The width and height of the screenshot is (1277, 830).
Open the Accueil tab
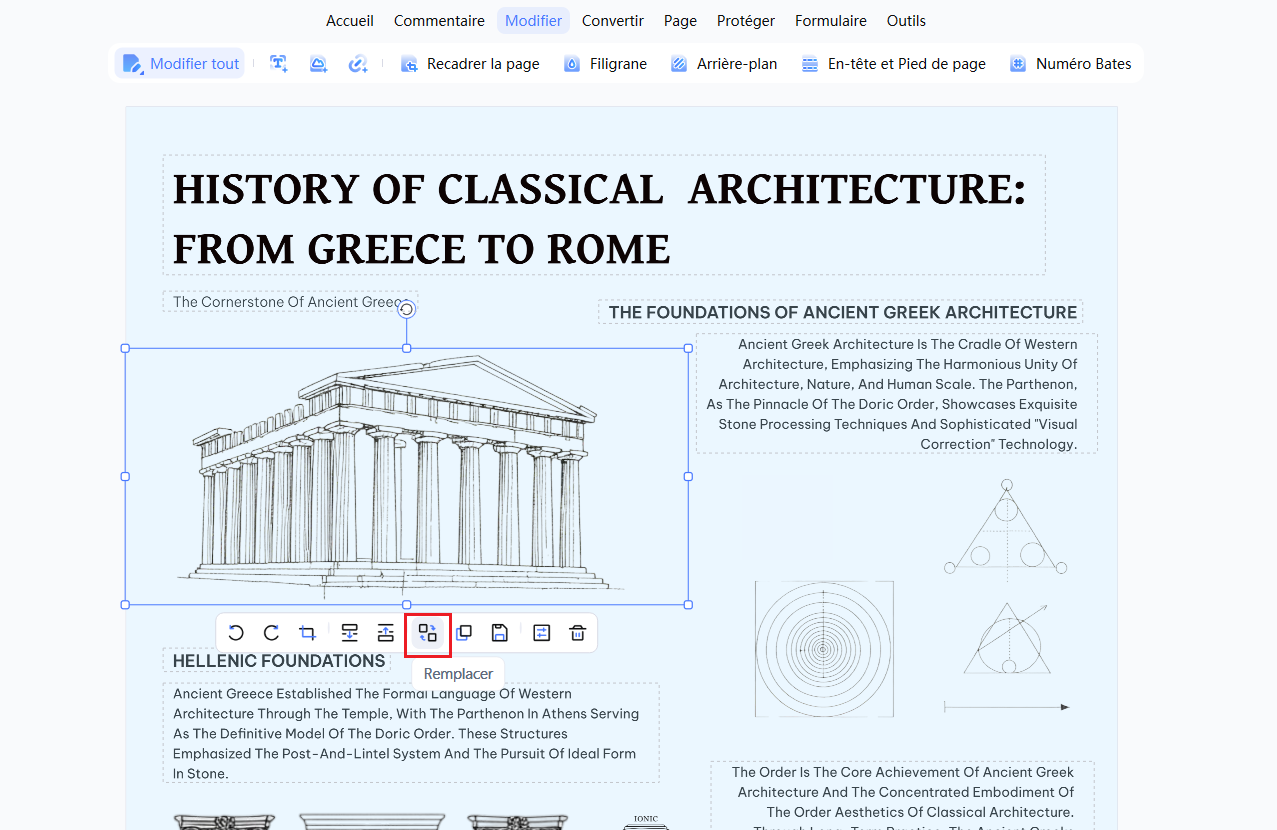350,21
